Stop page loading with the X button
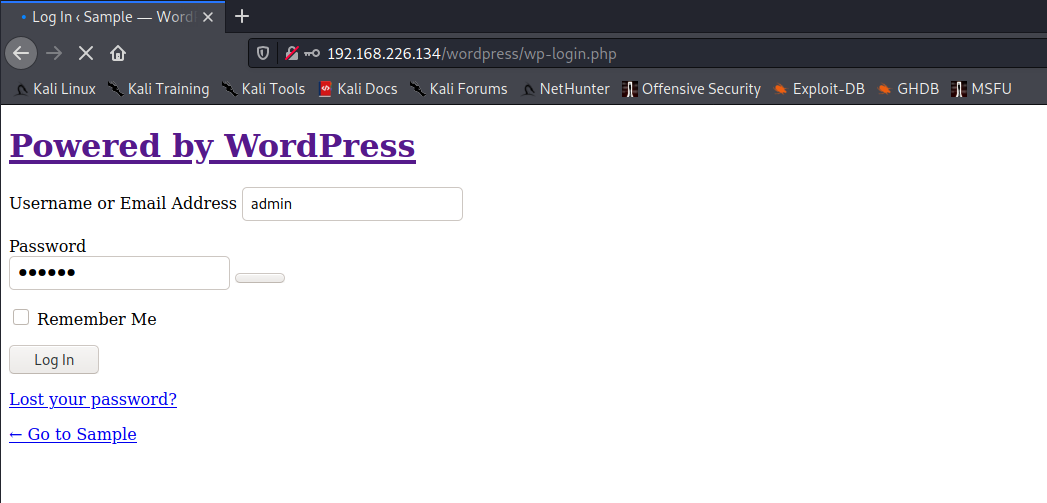1047x503 pixels. pyautogui.click(x=85, y=53)
